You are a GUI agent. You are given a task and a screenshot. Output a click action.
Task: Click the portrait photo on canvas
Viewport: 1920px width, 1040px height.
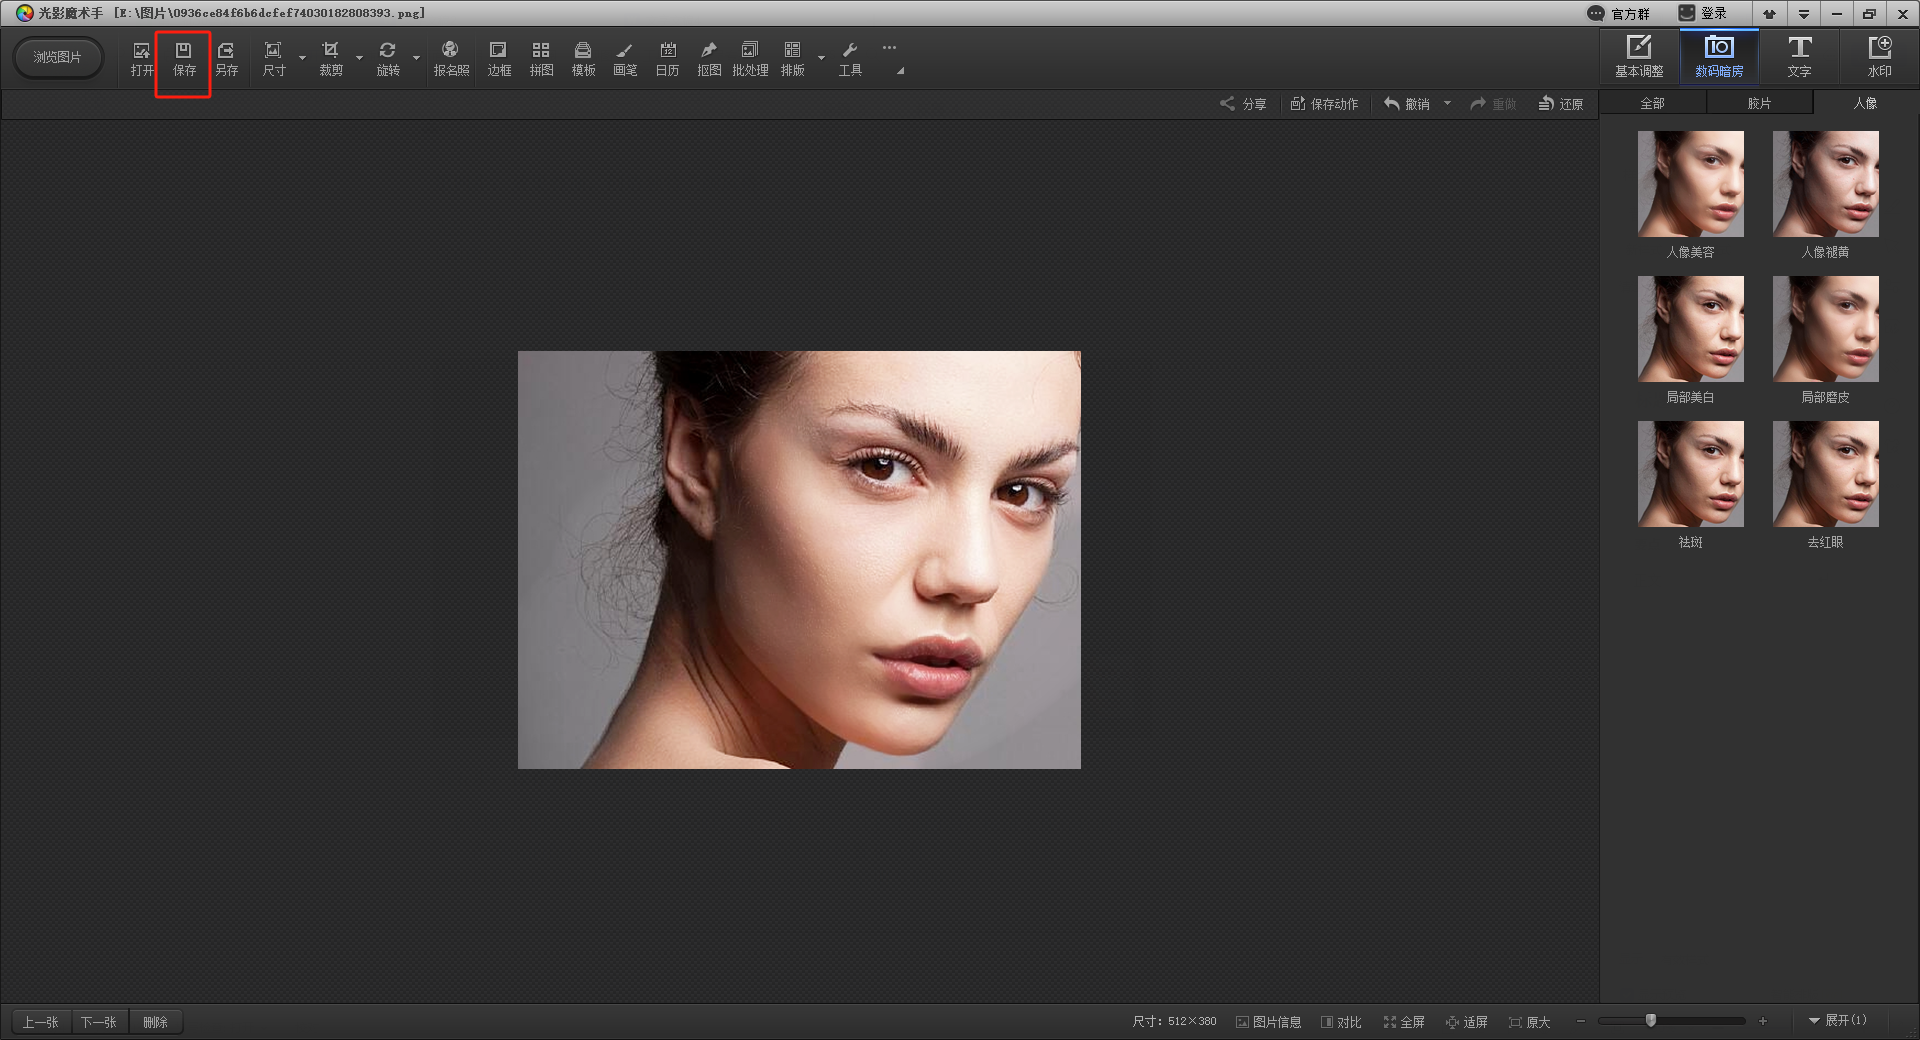click(x=799, y=560)
